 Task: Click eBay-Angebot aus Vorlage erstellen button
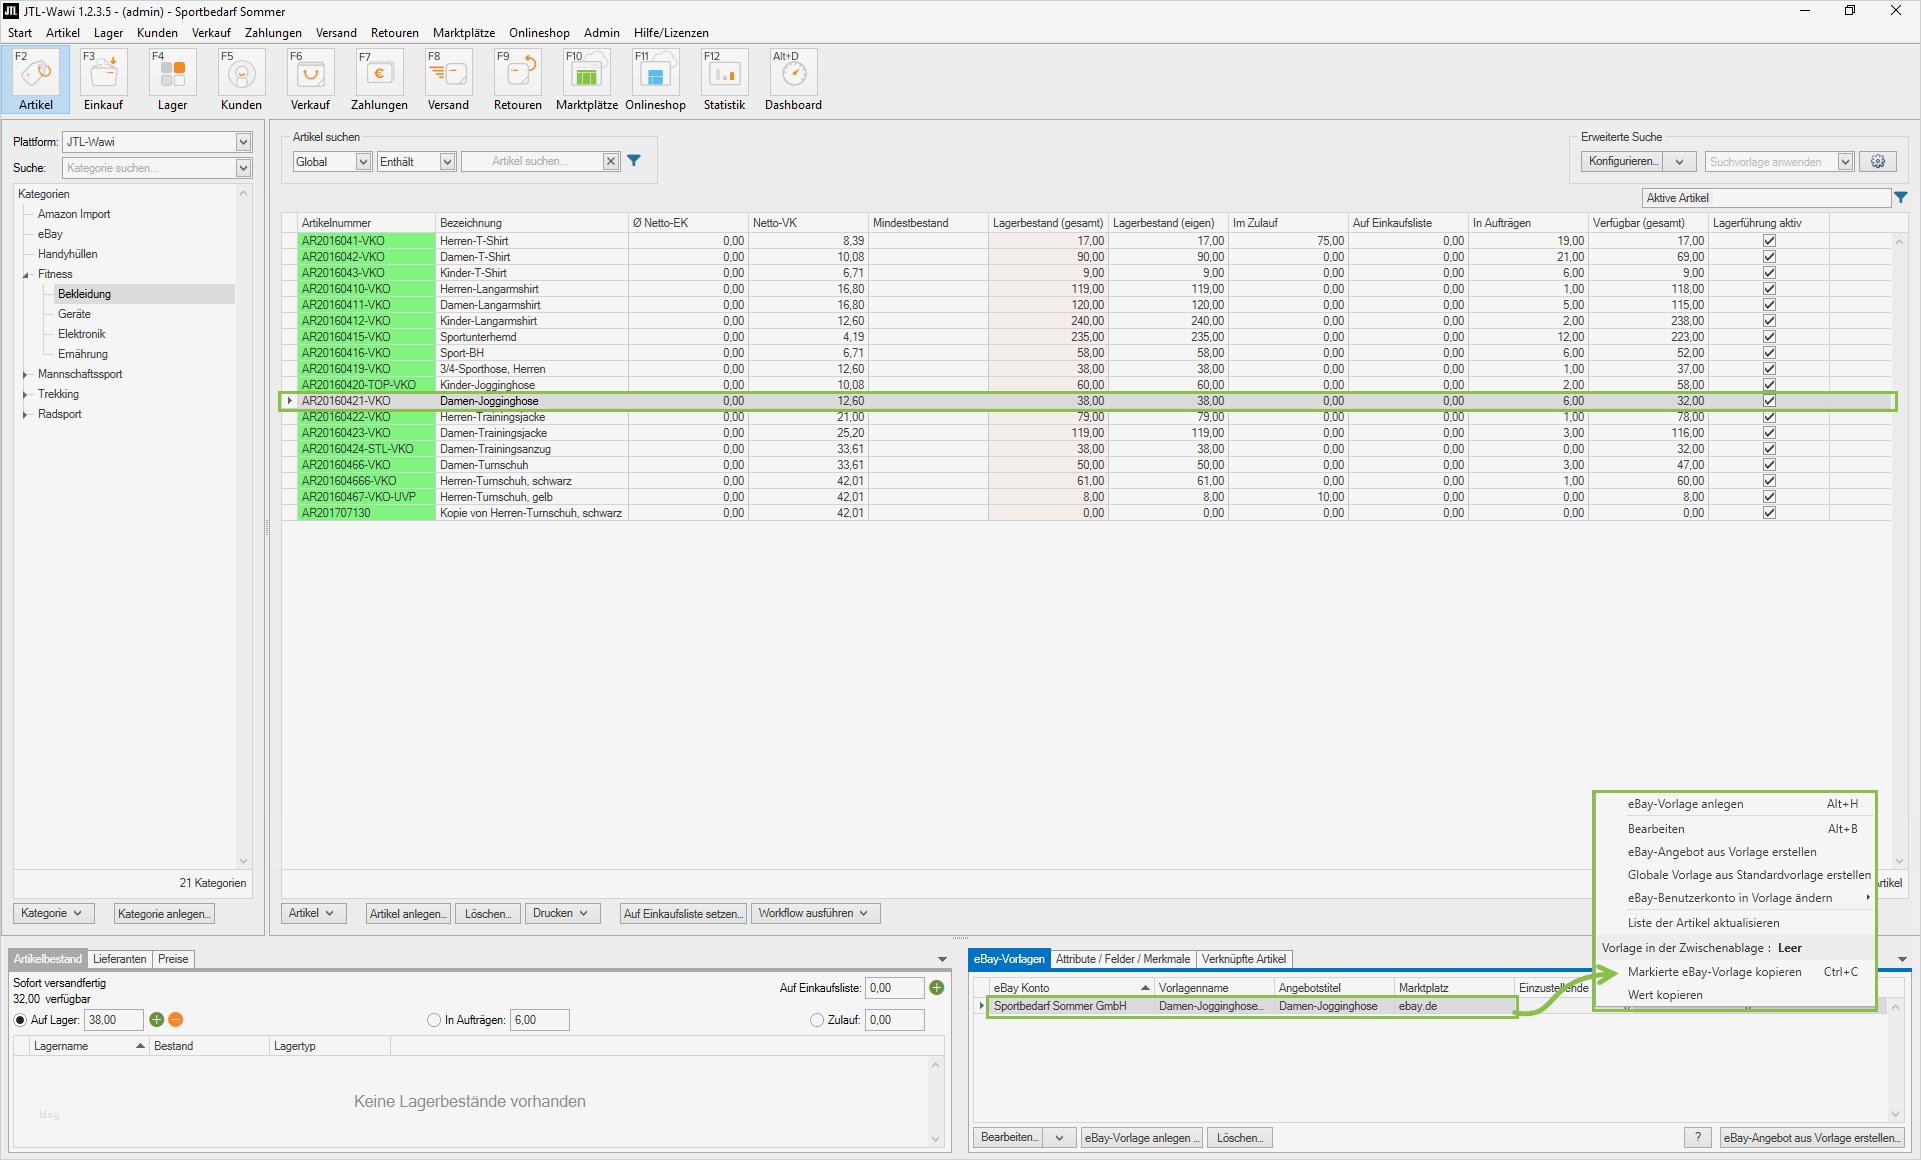click(1812, 1138)
